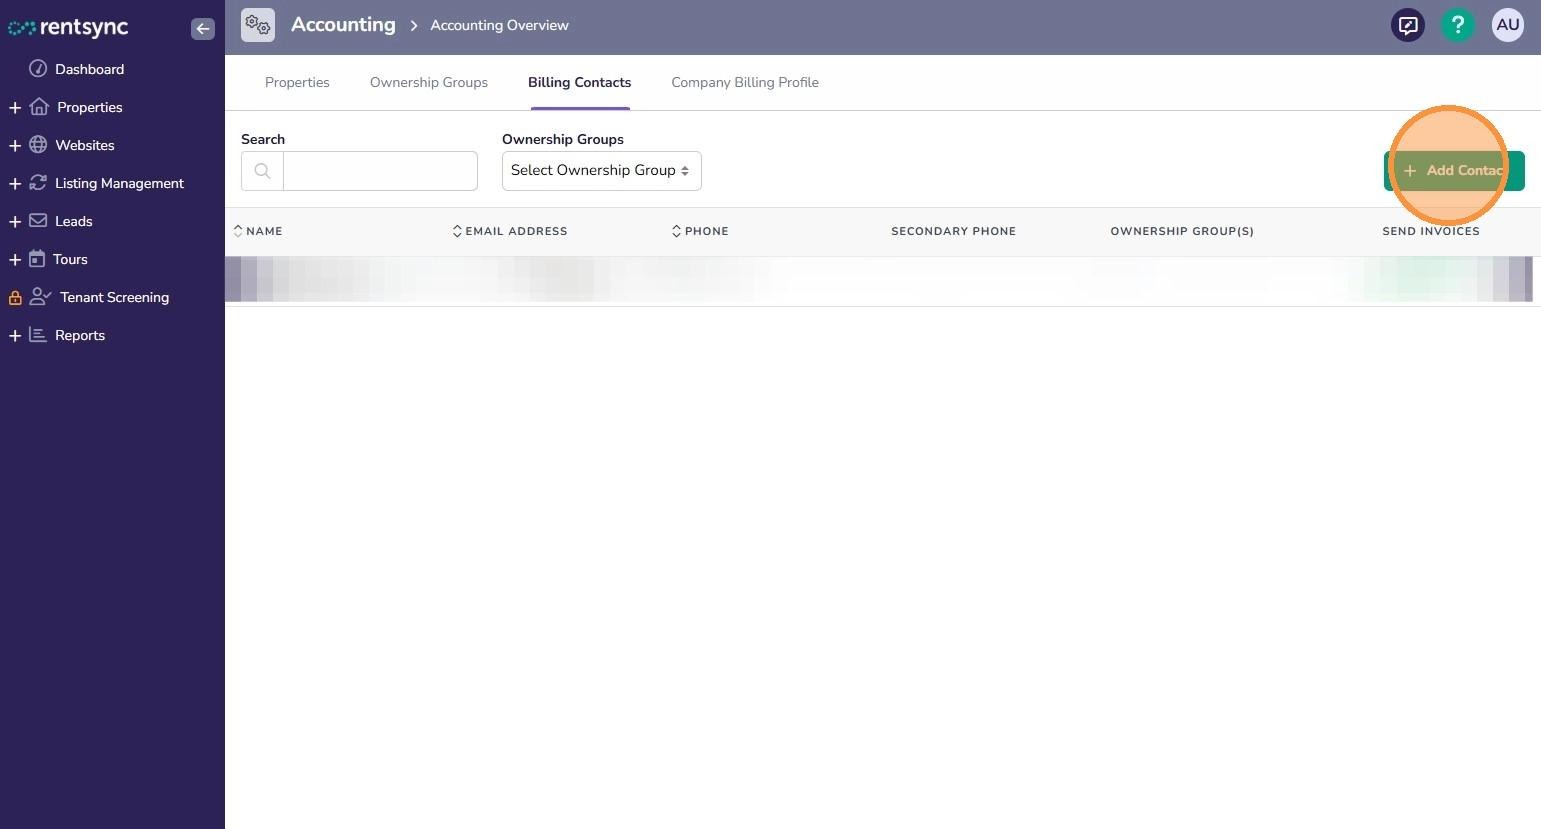The image size is (1541, 829).
Task: Click the Secondary Phone column header
Action: pyautogui.click(x=953, y=231)
